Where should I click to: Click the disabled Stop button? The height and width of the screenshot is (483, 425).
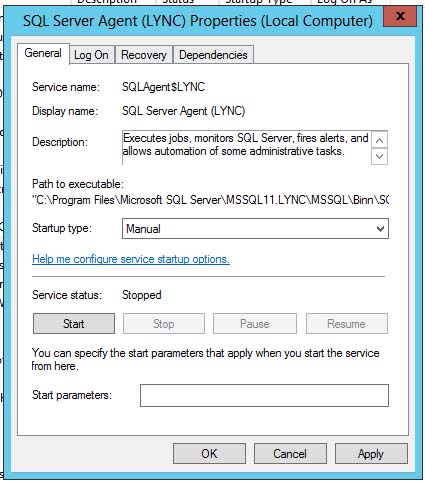164,324
